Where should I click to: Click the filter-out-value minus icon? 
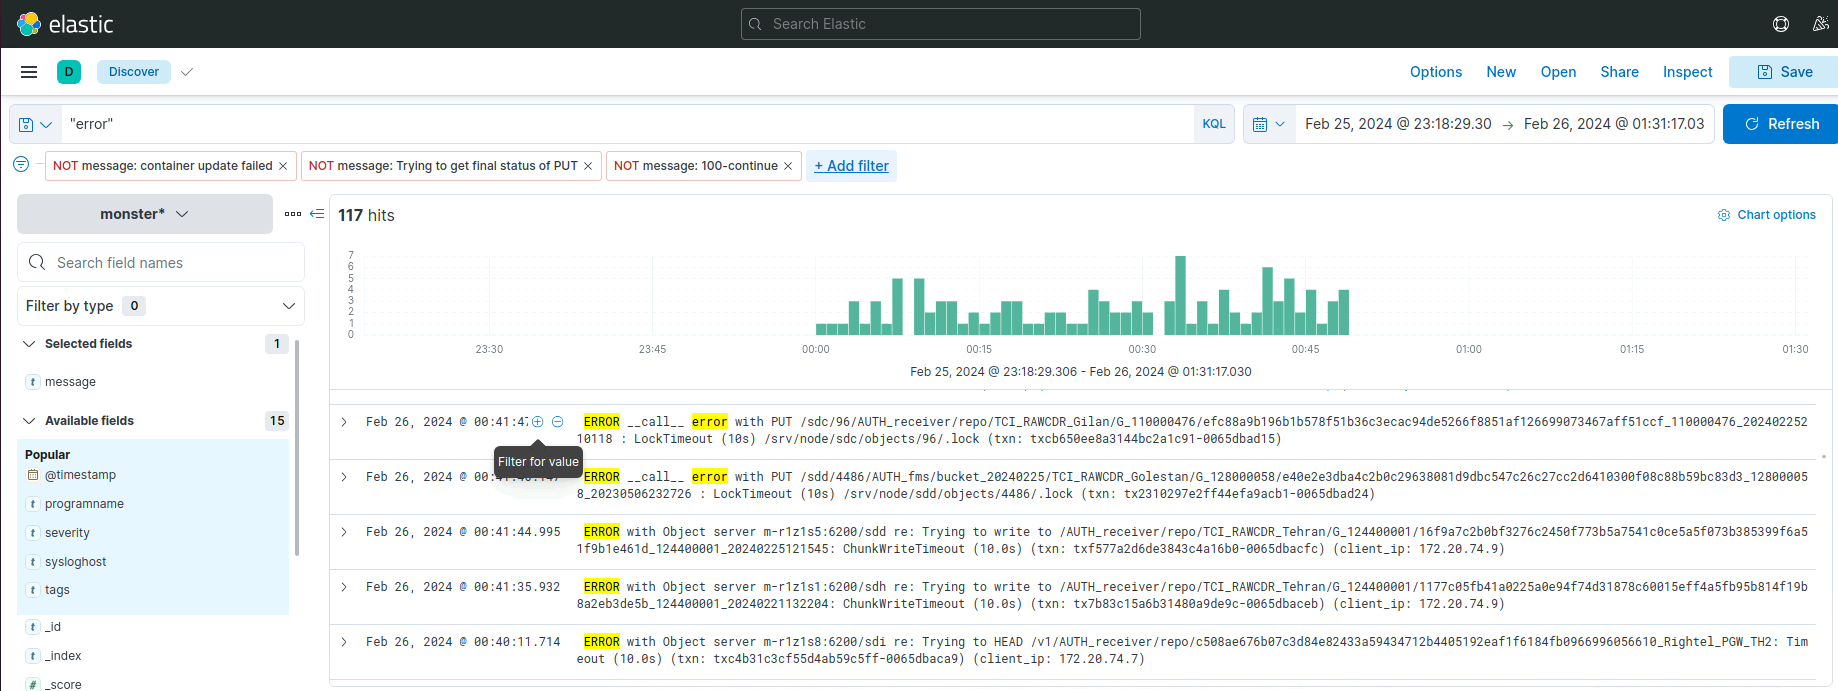pos(558,422)
